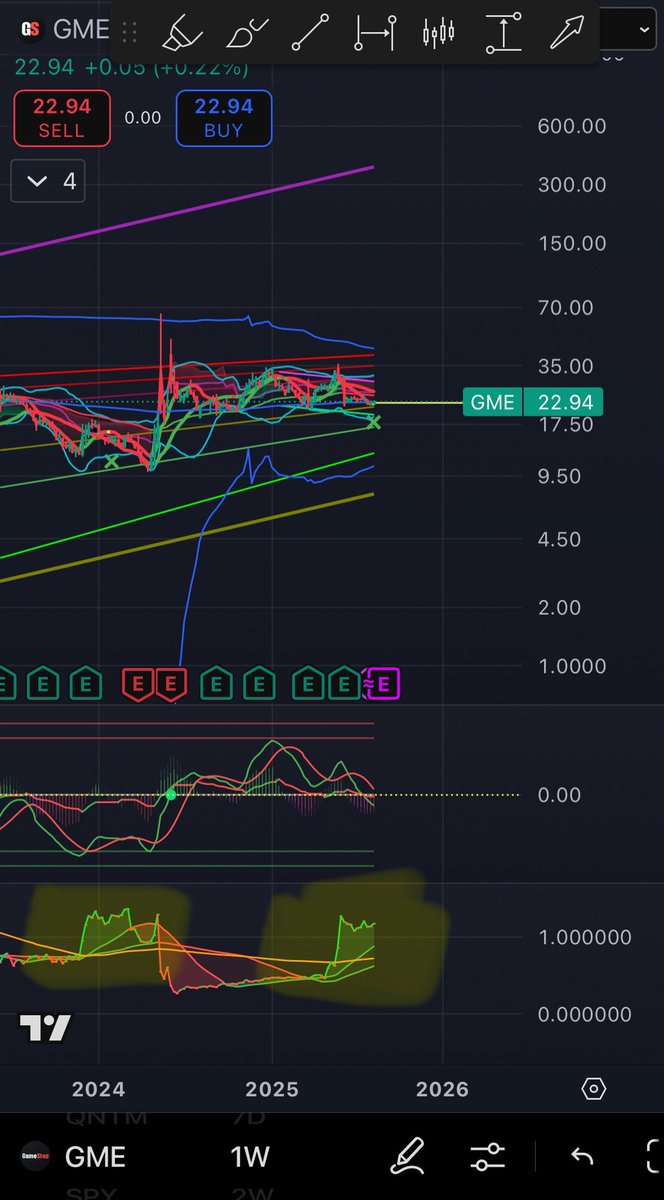Tap the 1.0000 price axis label
Viewport: 664px width, 1200px height.
572,666
